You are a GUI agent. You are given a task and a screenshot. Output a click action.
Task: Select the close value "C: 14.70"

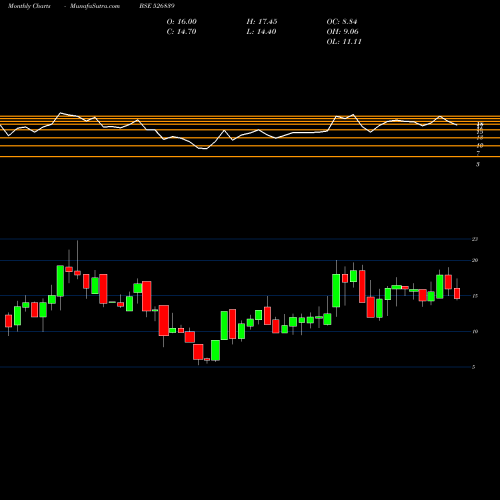pos(181,32)
